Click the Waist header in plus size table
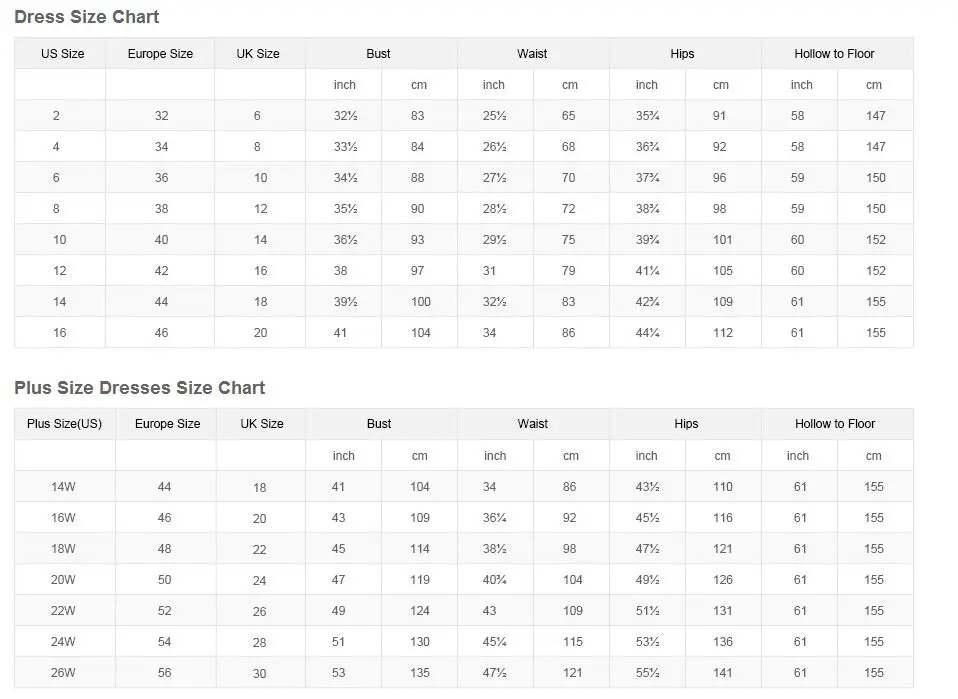Image resolution: width=958 pixels, height=699 pixels. click(x=533, y=424)
